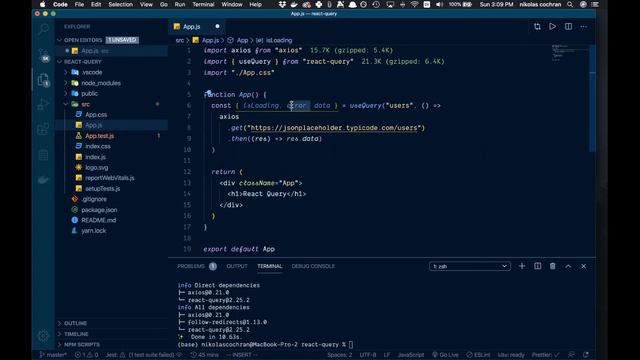640x360 pixels.
Task: Open the Docker view in activity bar
Action: tap(43, 180)
